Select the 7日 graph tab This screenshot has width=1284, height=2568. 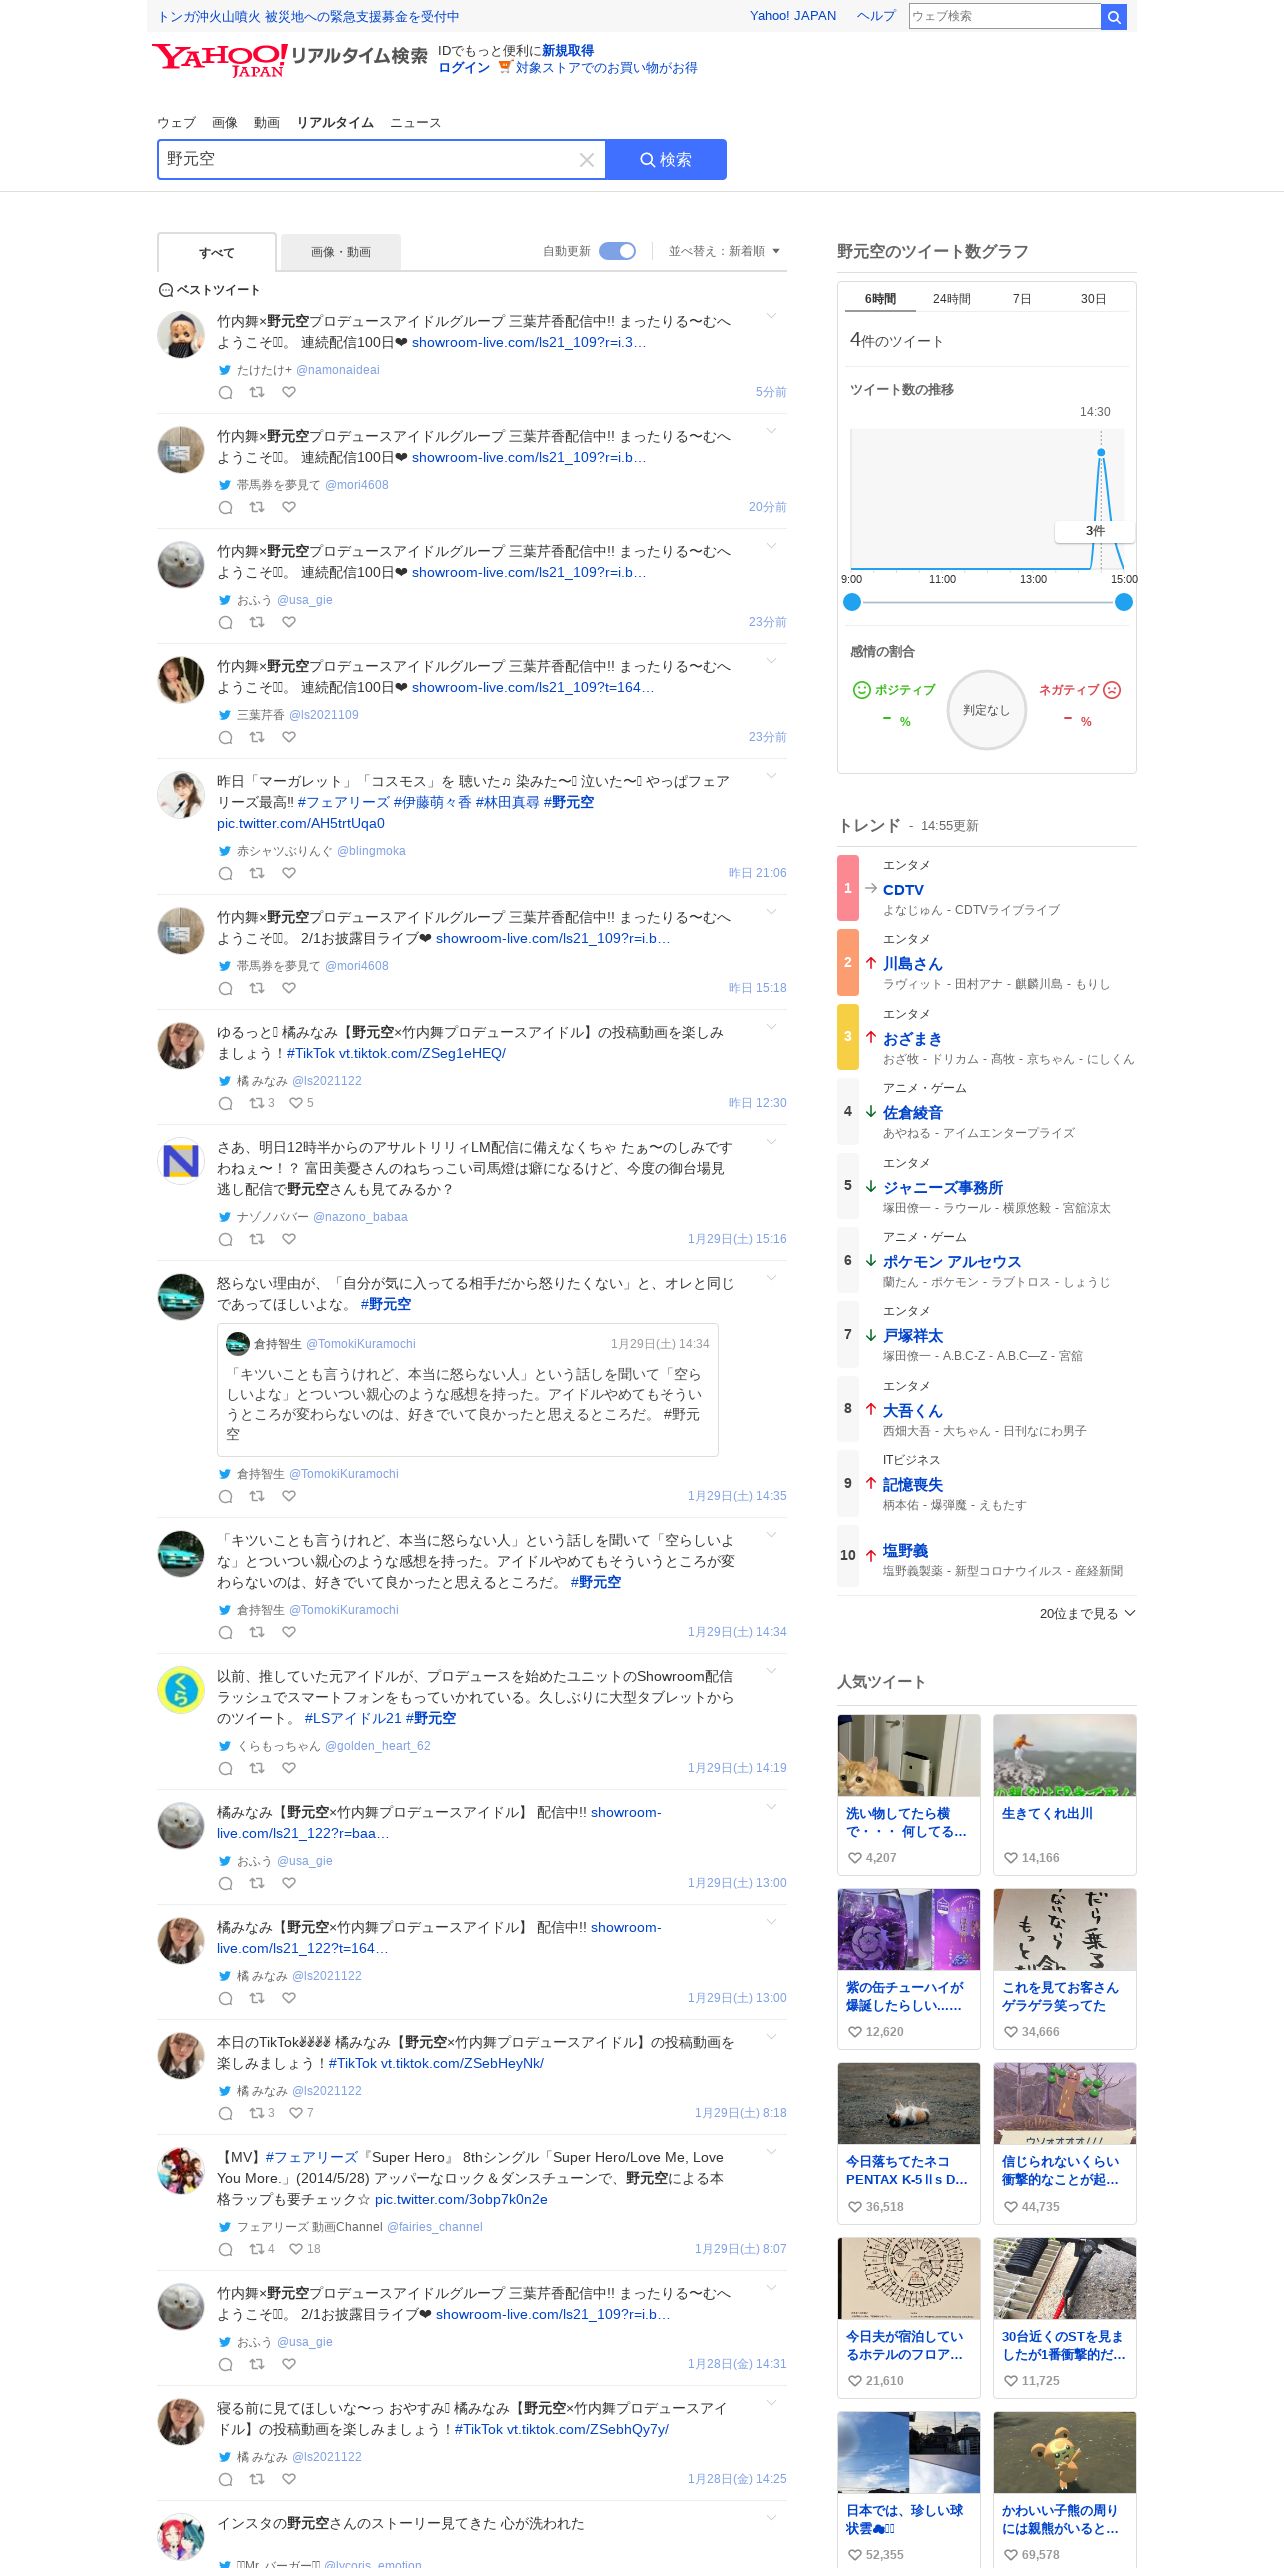tap(1022, 299)
